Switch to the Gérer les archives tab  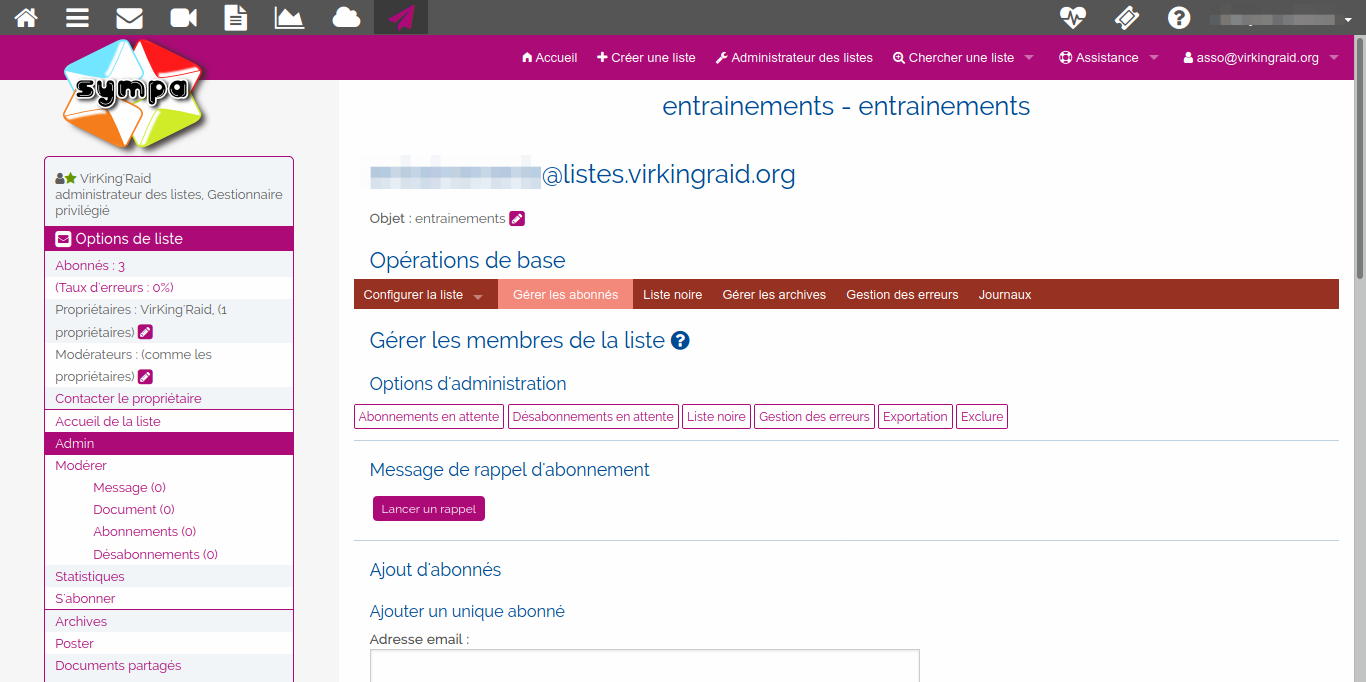[774, 295]
